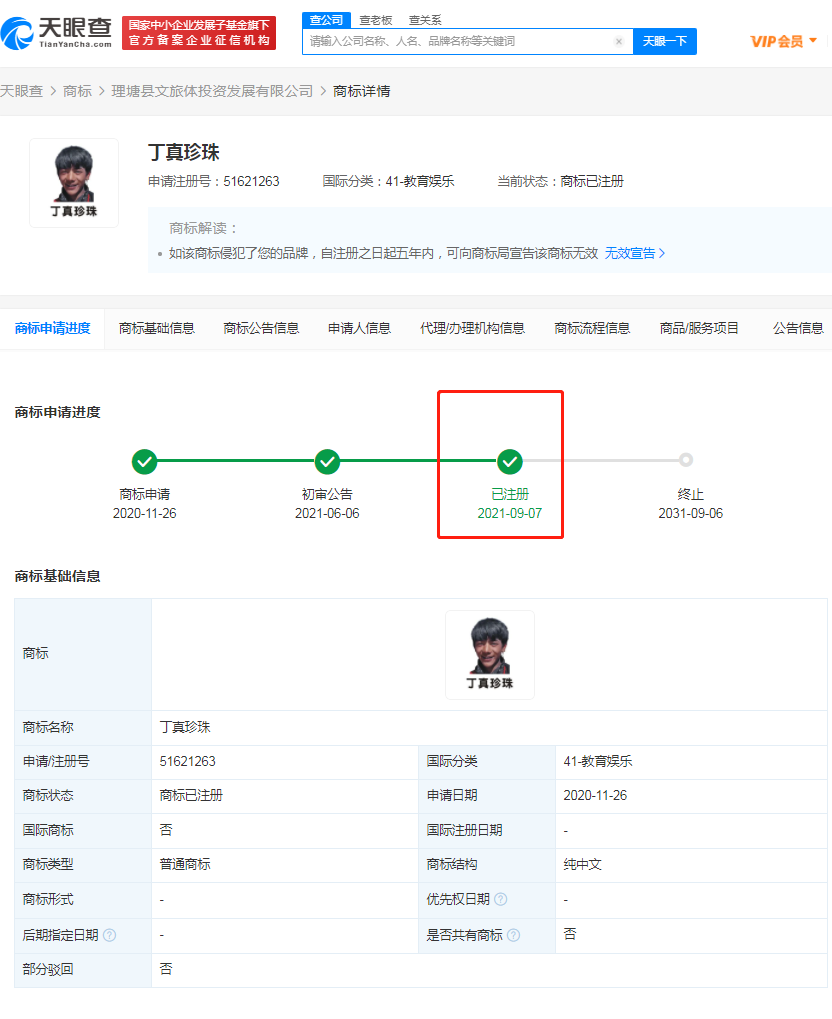
Task: Open the VIP会员 dropdown
Action: [x=783, y=42]
